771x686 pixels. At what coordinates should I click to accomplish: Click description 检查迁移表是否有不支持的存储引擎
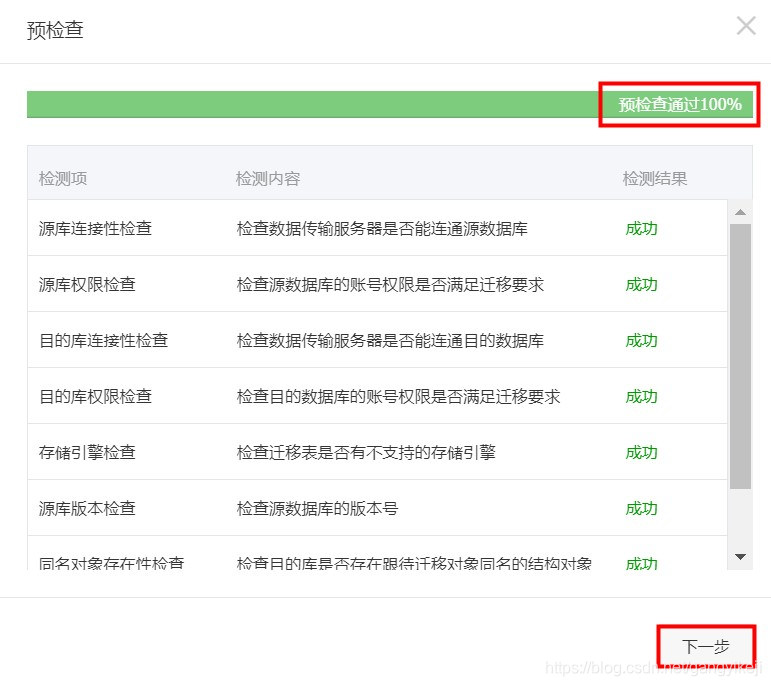366,452
